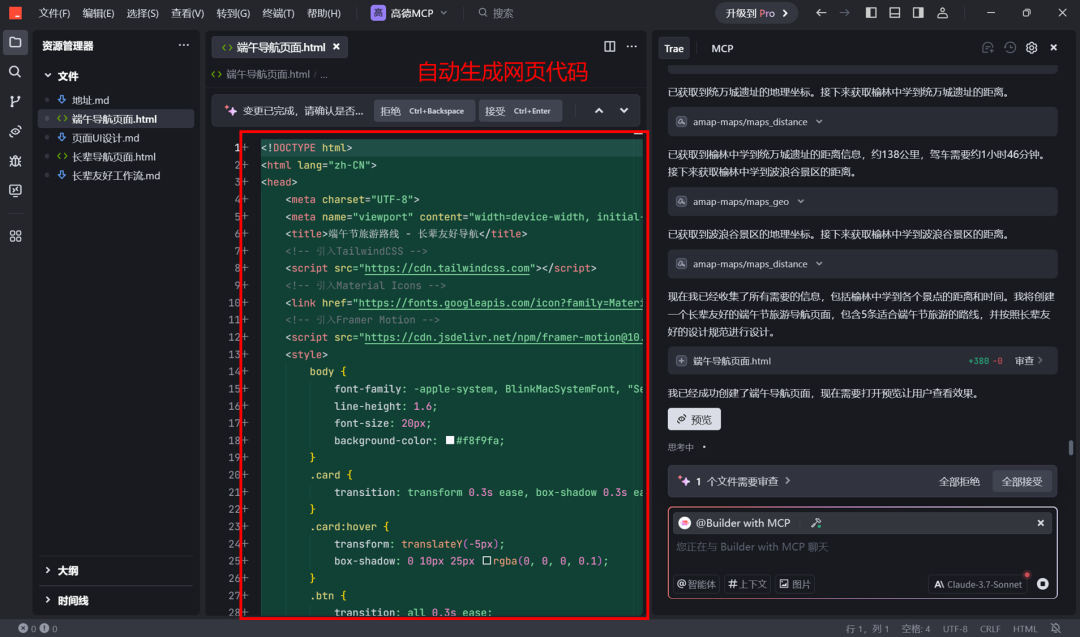Viewport: 1080px width, 637px height.
Task: Toggle the left sidebar layout icon
Action: [871, 13]
